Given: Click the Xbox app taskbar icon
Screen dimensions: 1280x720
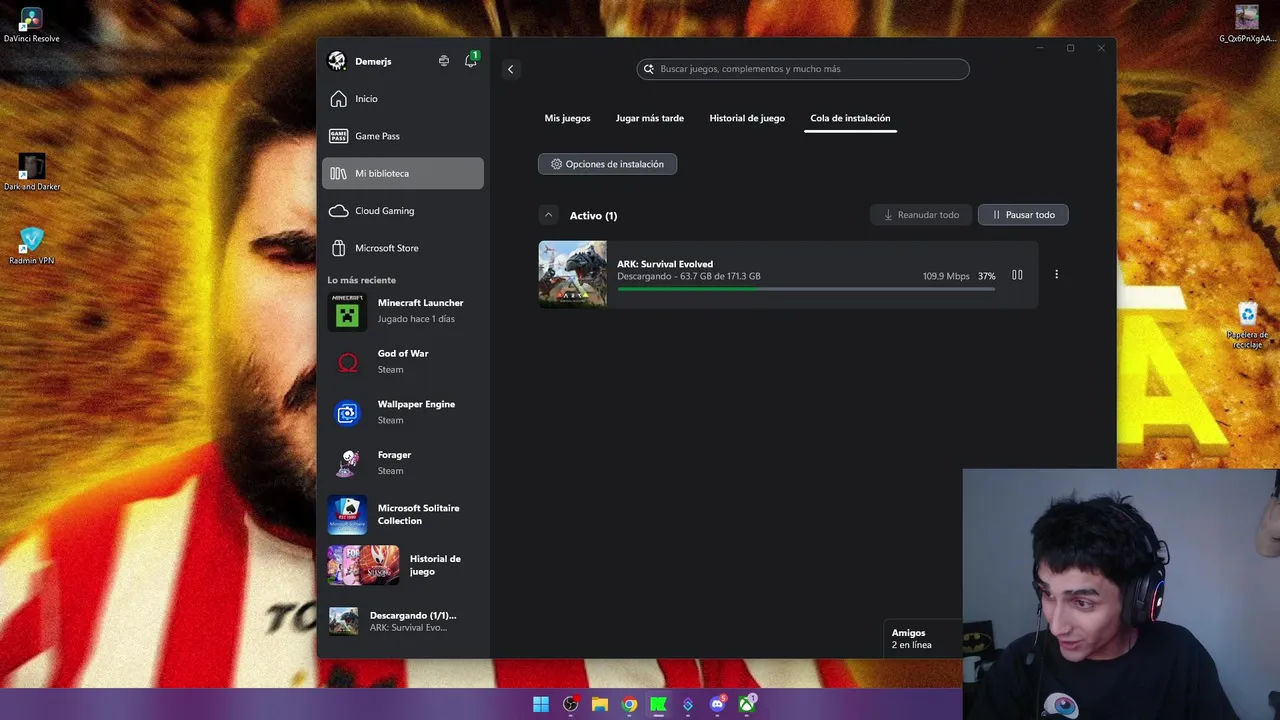Looking at the screenshot, I should coord(746,704).
